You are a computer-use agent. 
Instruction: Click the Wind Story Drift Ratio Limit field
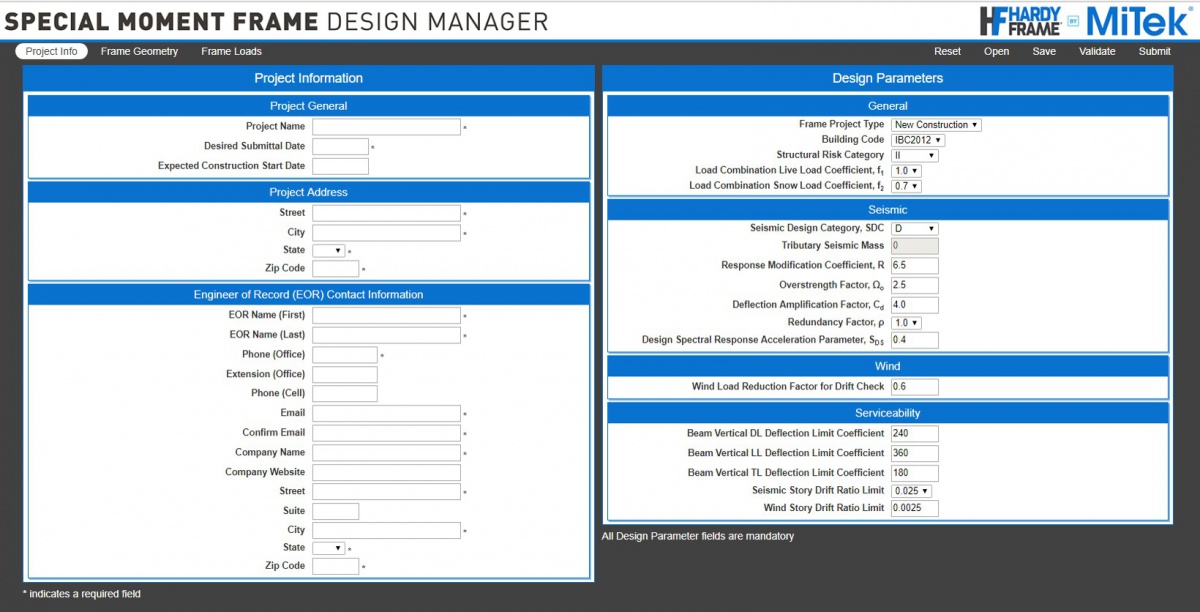pyautogui.click(x=914, y=508)
